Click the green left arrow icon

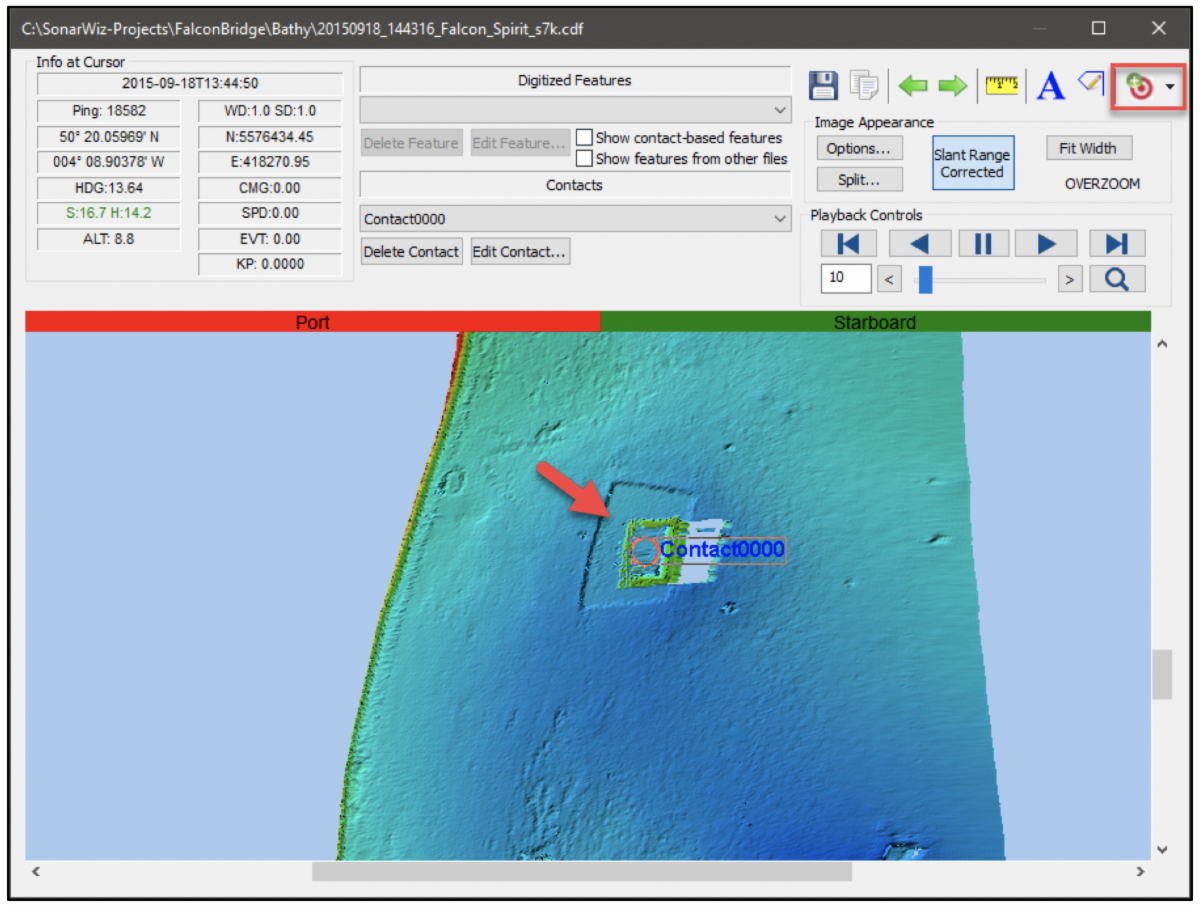[x=913, y=86]
